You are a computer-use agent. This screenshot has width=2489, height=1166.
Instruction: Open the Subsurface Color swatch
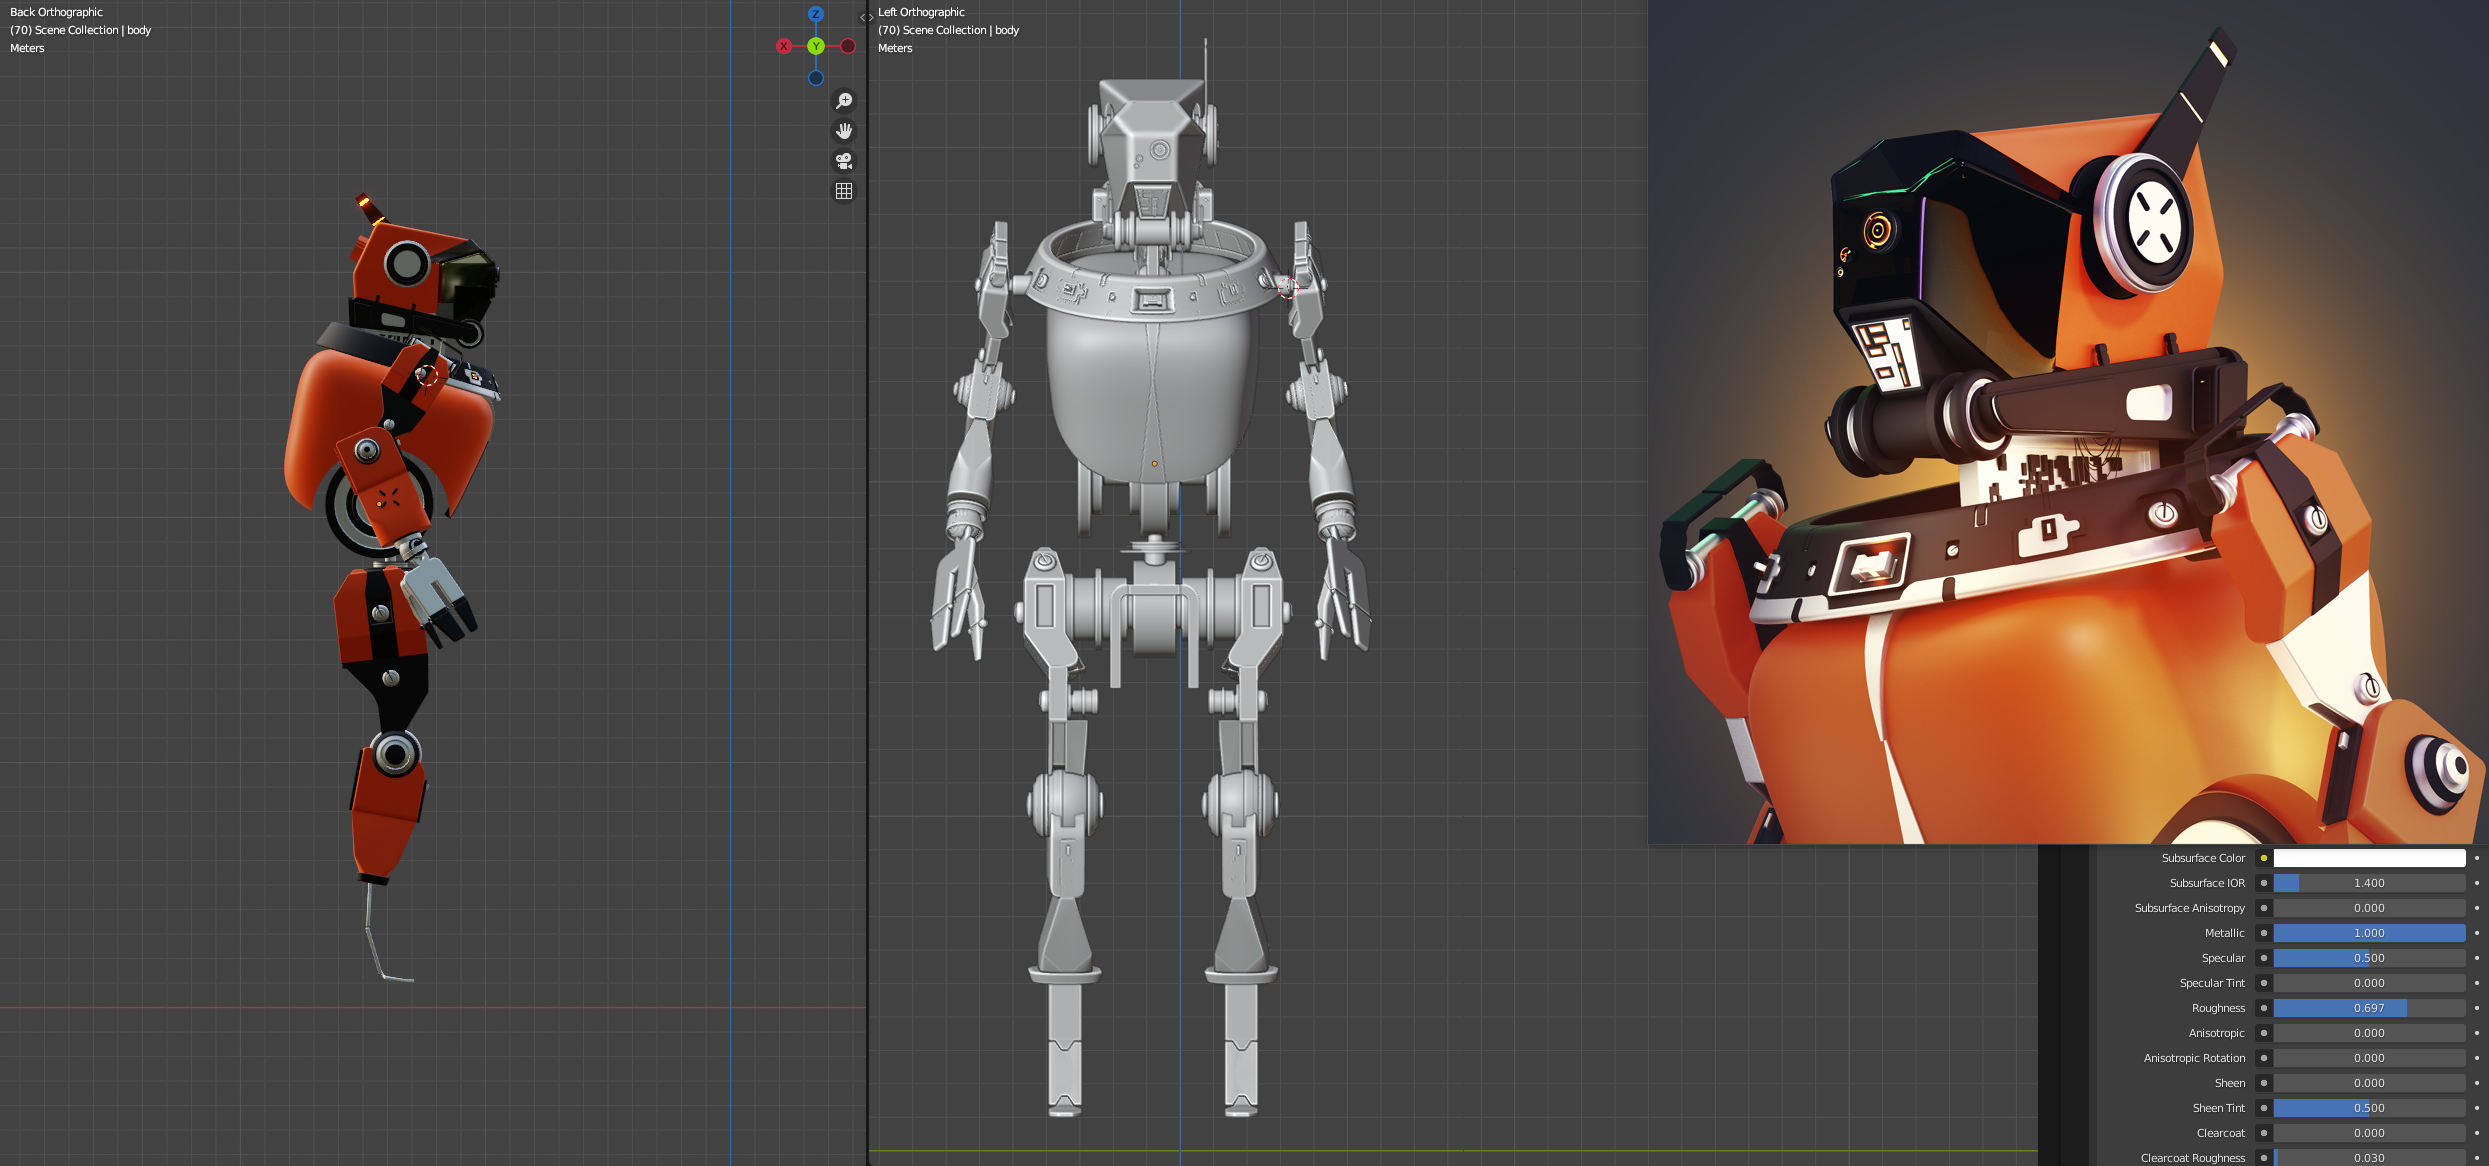[2368, 858]
